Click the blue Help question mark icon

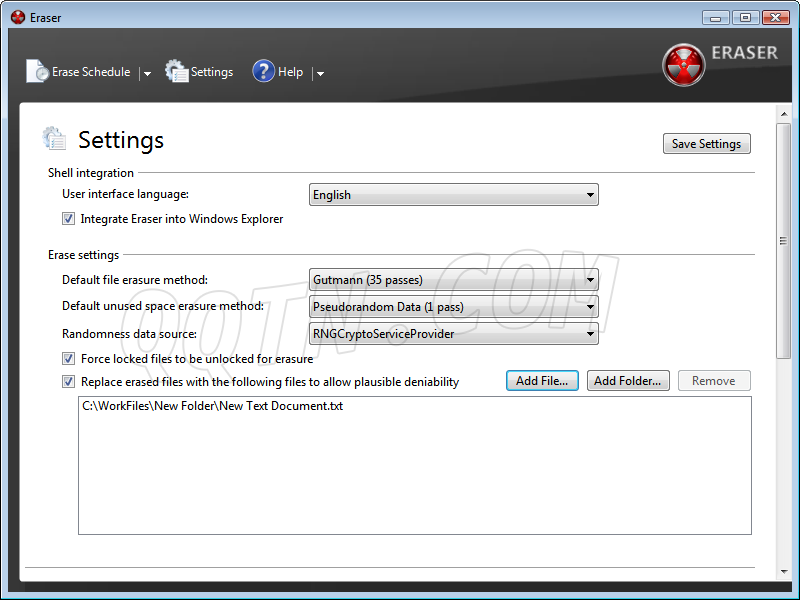click(x=263, y=72)
